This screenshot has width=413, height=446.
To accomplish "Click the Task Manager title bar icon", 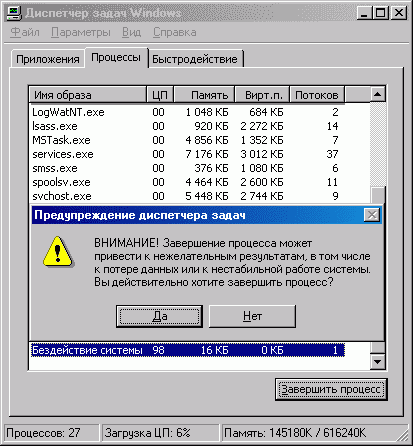I will pos(14,13).
